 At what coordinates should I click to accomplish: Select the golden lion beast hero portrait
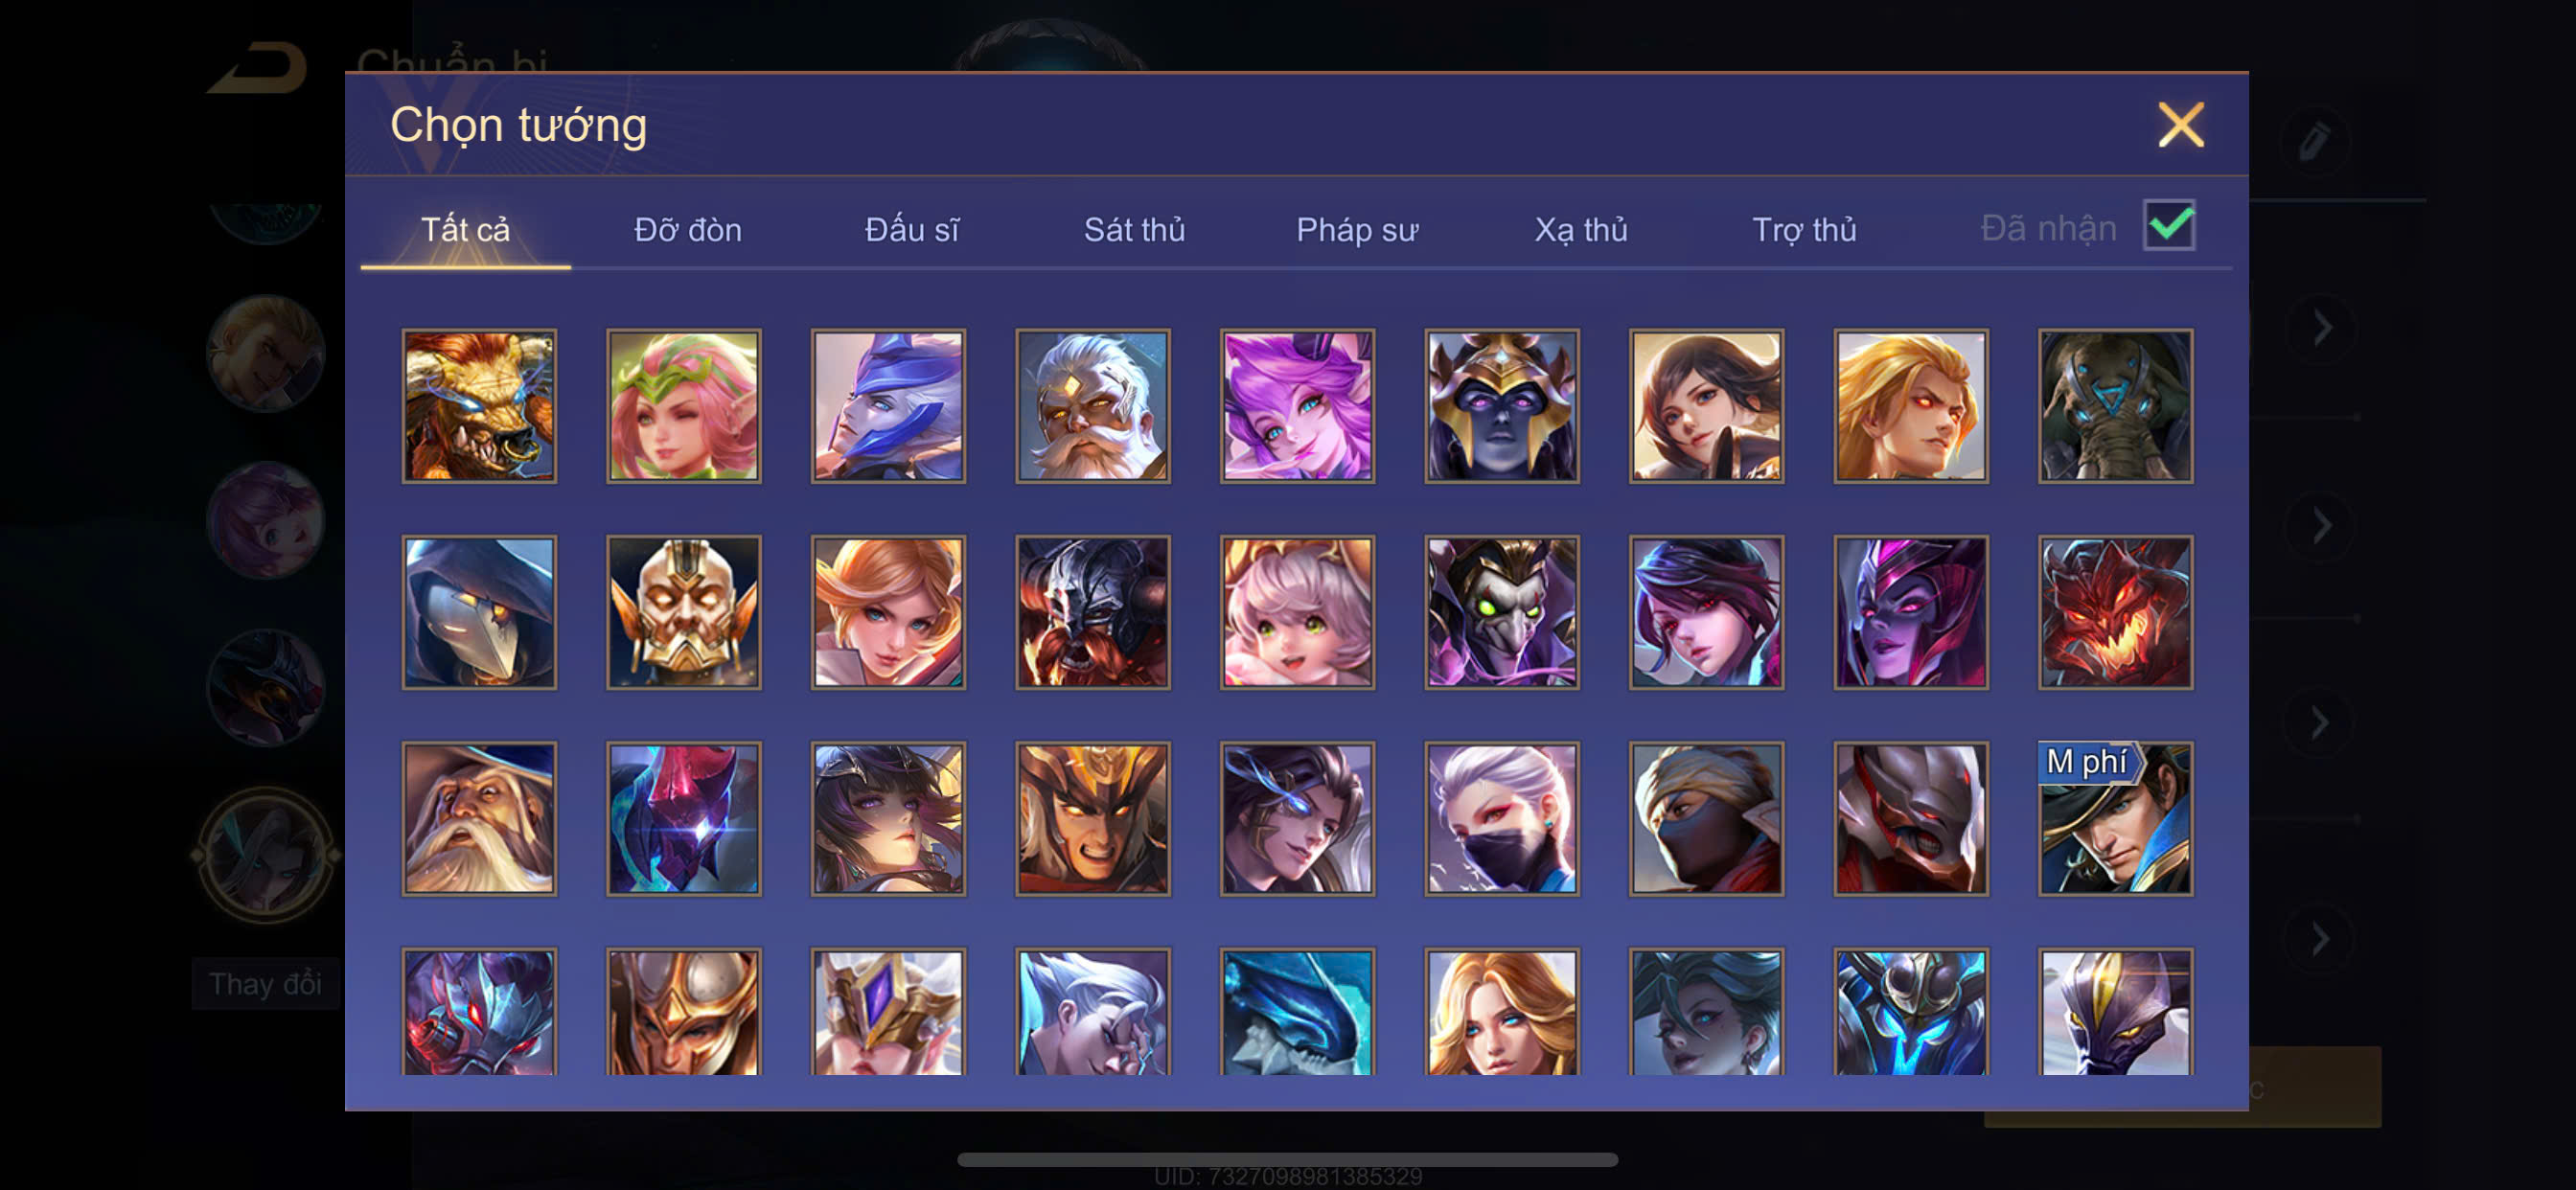click(x=479, y=406)
